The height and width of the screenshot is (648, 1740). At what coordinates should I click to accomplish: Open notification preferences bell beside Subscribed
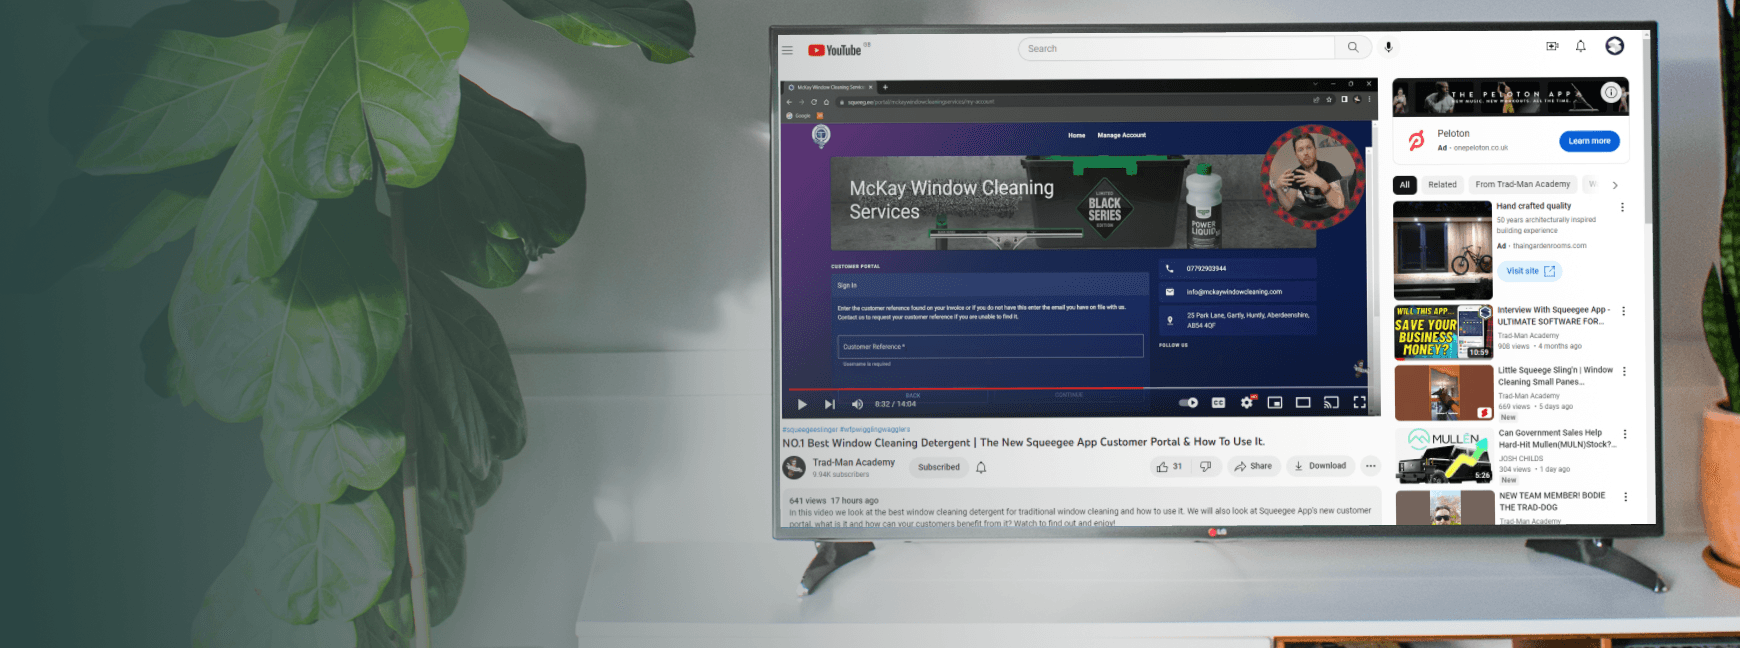pos(981,467)
